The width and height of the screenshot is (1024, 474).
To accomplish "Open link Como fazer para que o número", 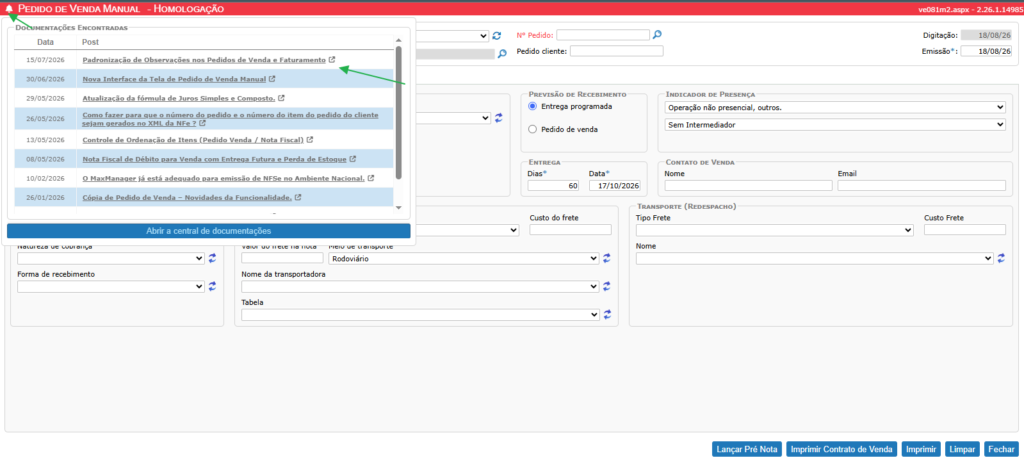I will coord(230,118).
